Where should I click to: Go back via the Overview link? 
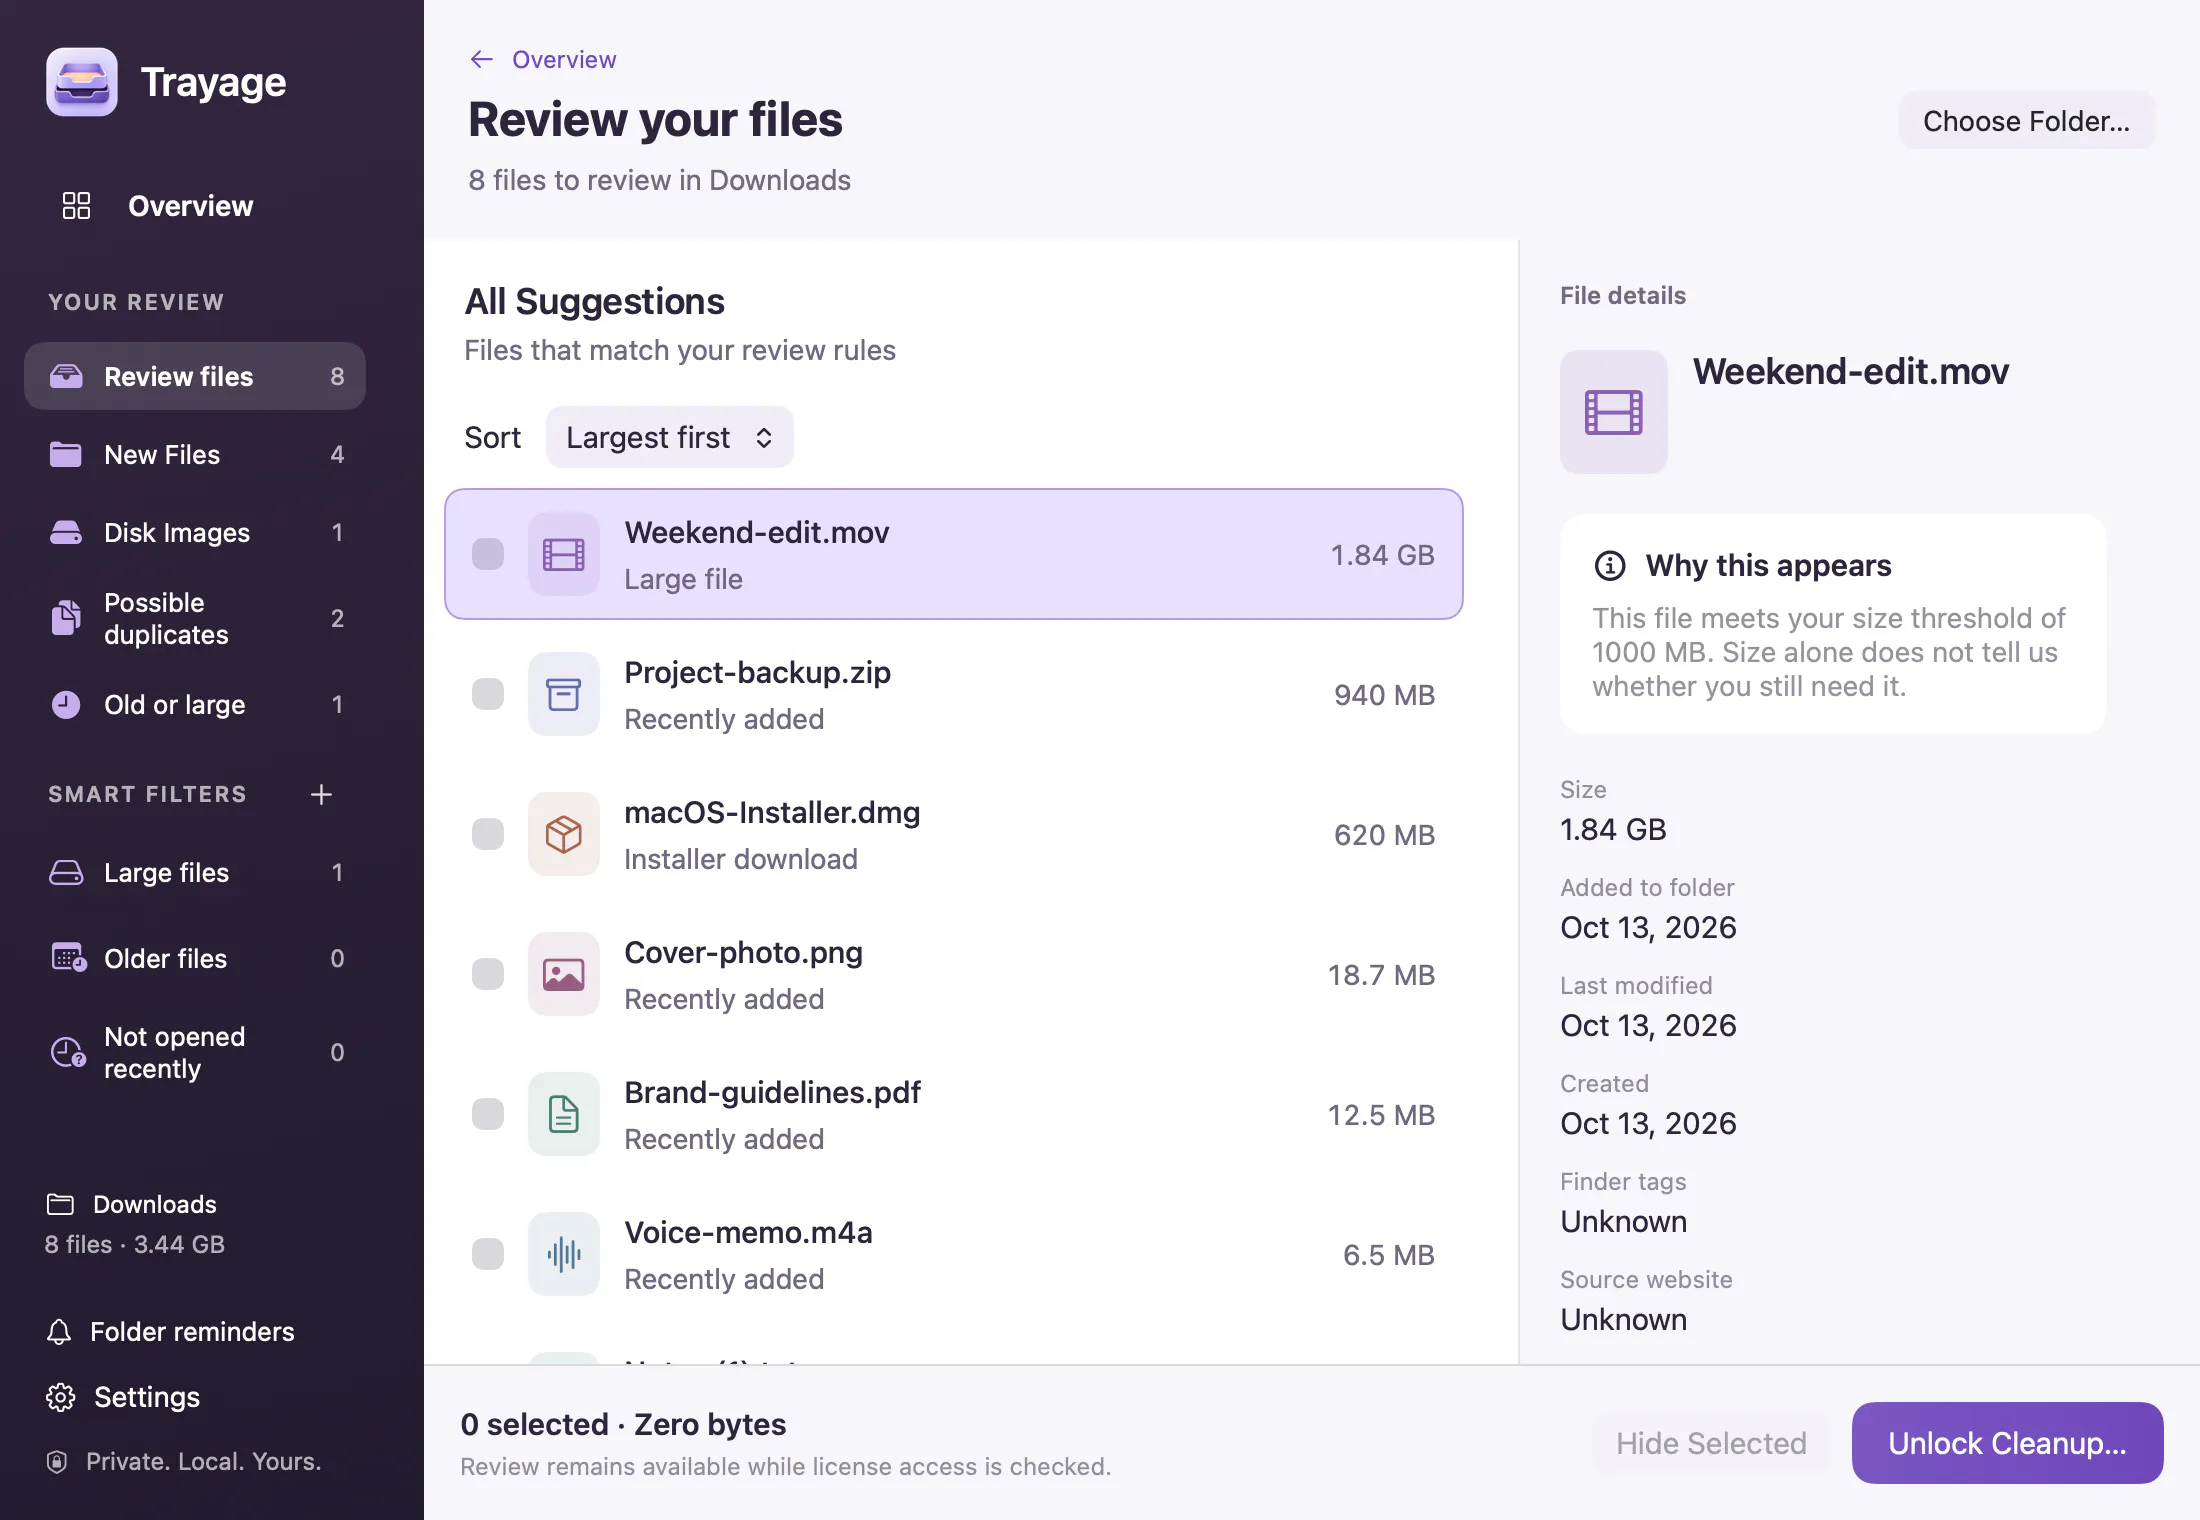click(x=564, y=59)
